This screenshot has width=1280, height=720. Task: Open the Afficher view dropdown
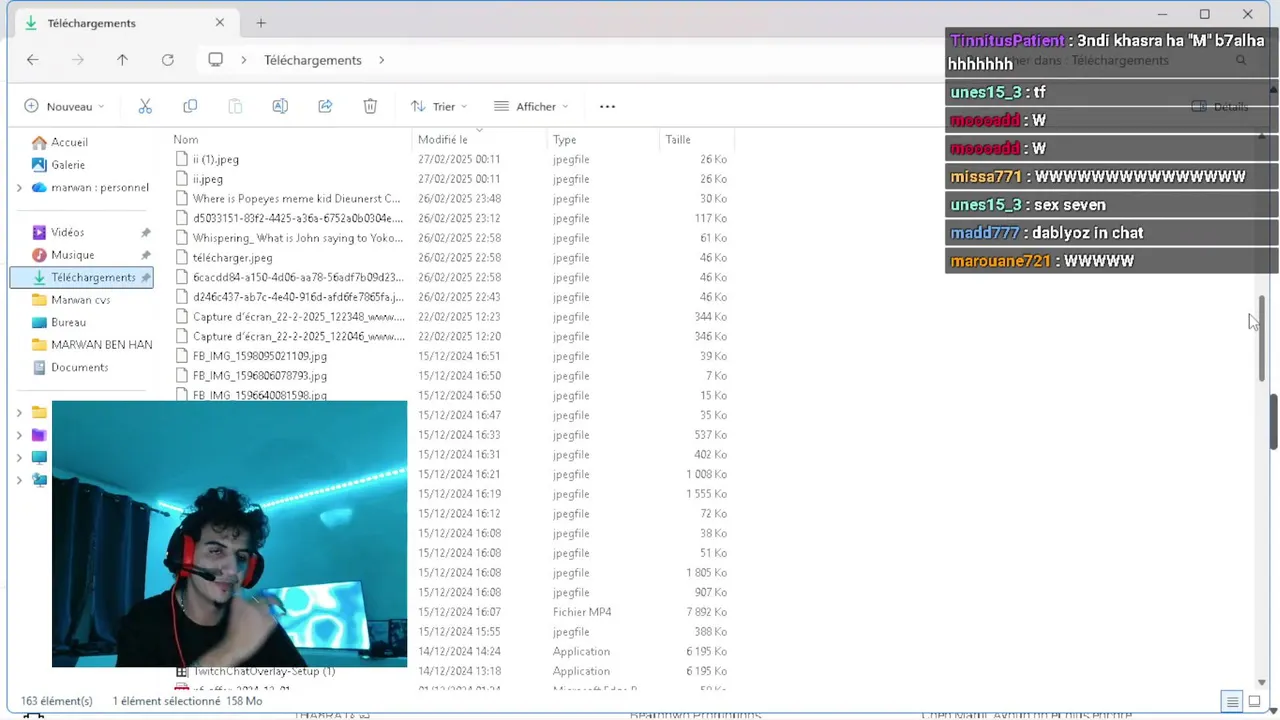pyautogui.click(x=531, y=106)
